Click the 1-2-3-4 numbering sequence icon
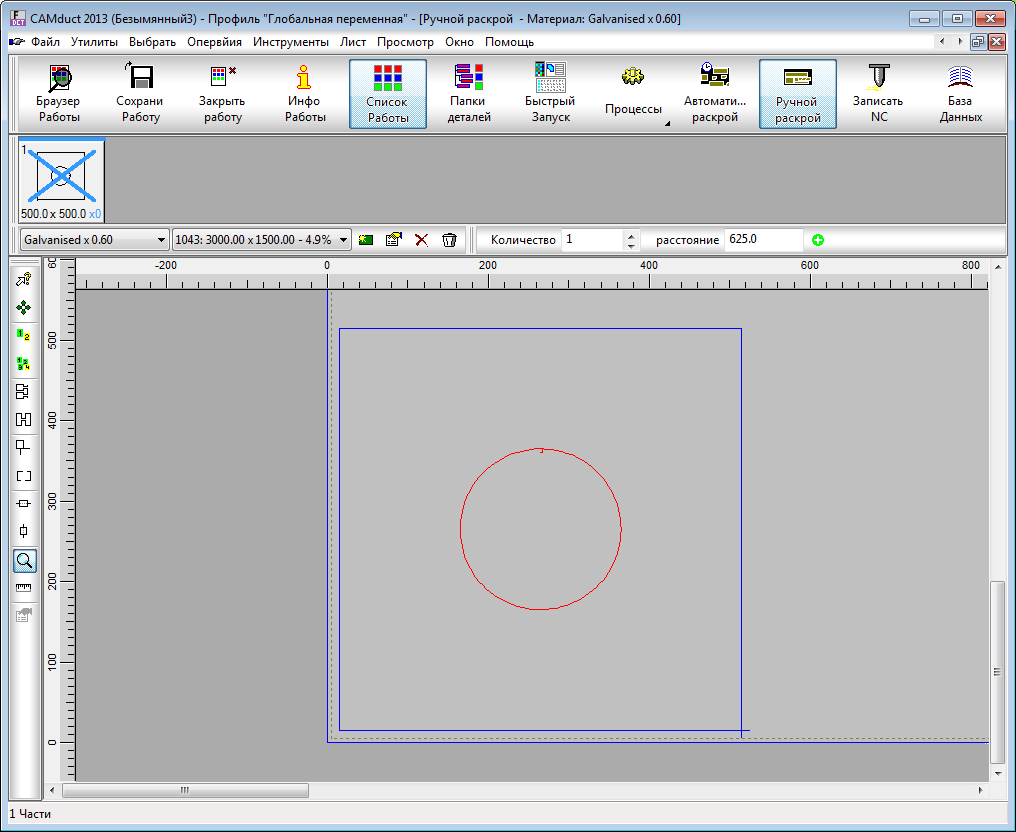1016x832 pixels. tap(24, 364)
